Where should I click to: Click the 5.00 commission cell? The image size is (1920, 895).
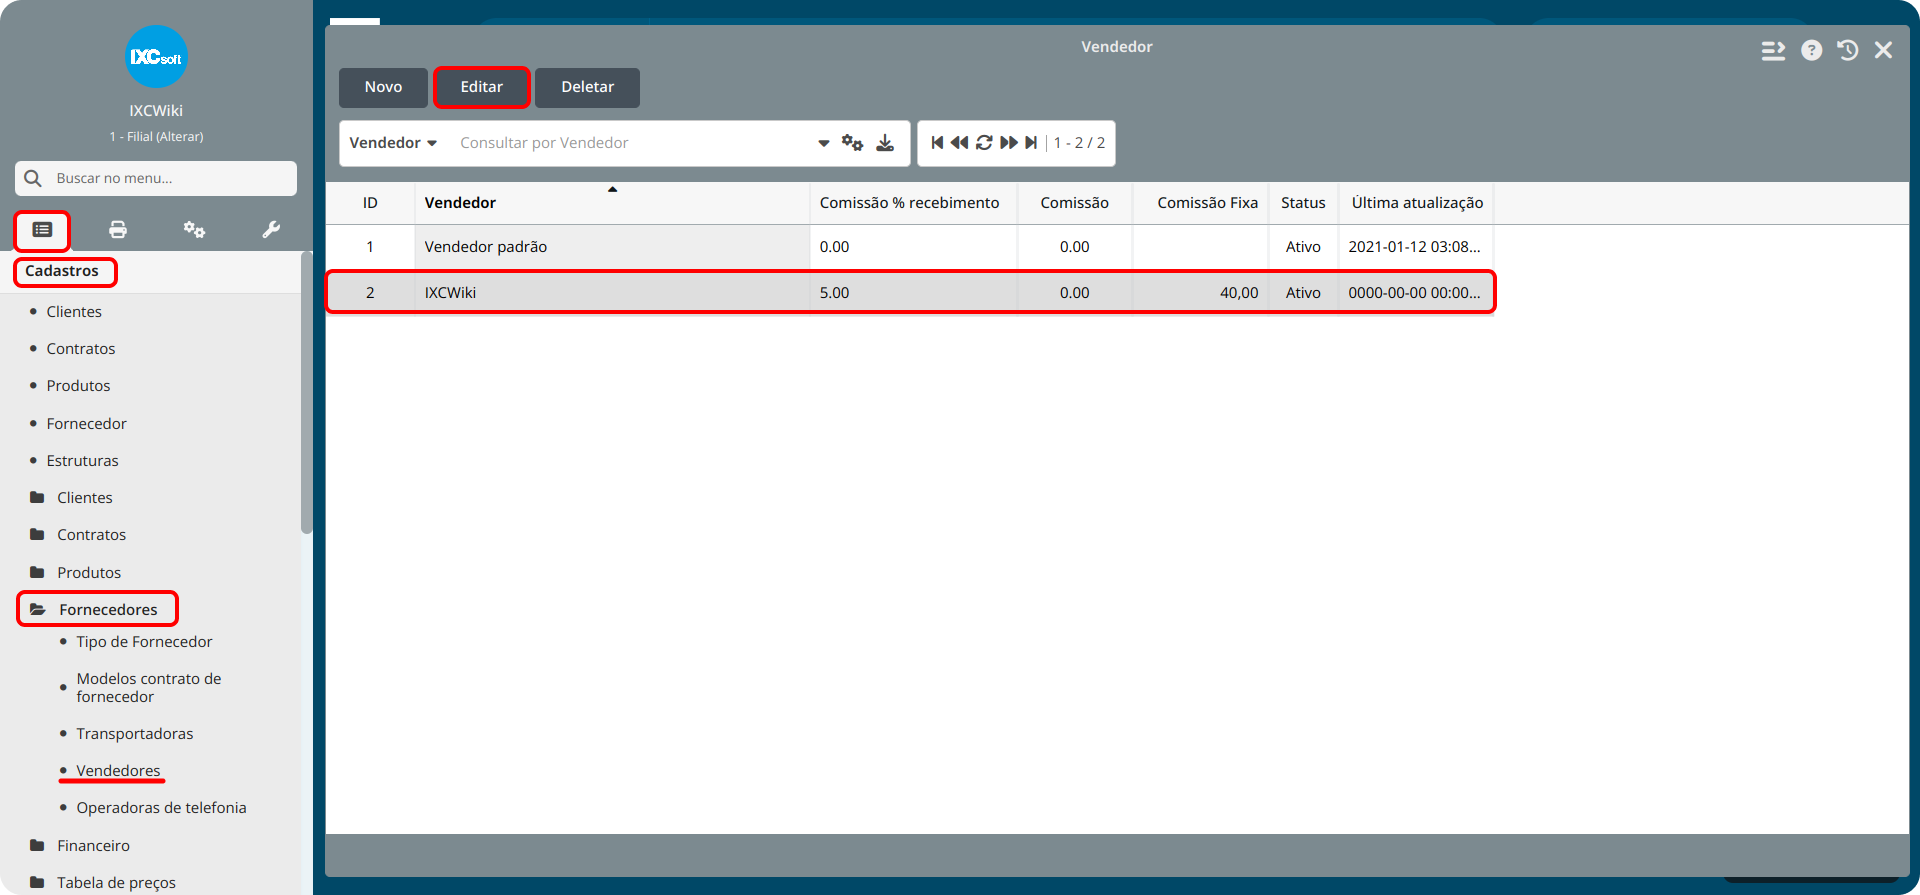tap(913, 293)
